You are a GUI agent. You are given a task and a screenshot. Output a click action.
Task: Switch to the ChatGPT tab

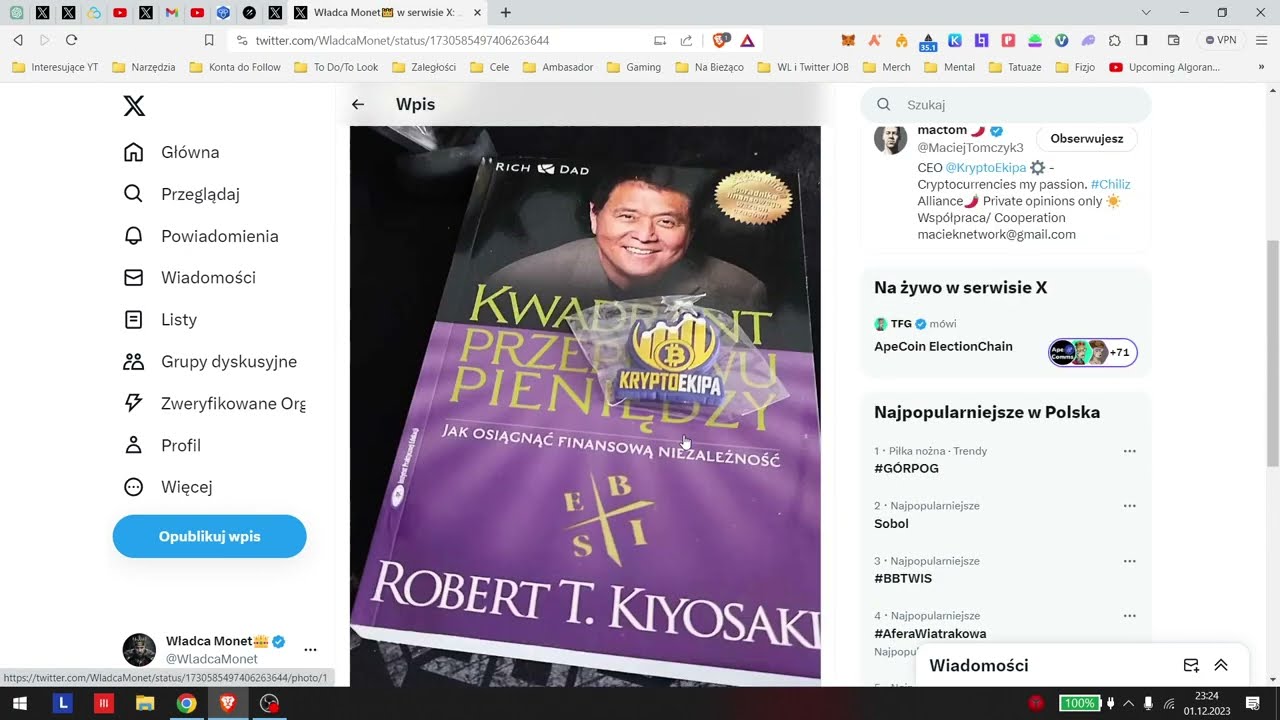[16, 13]
